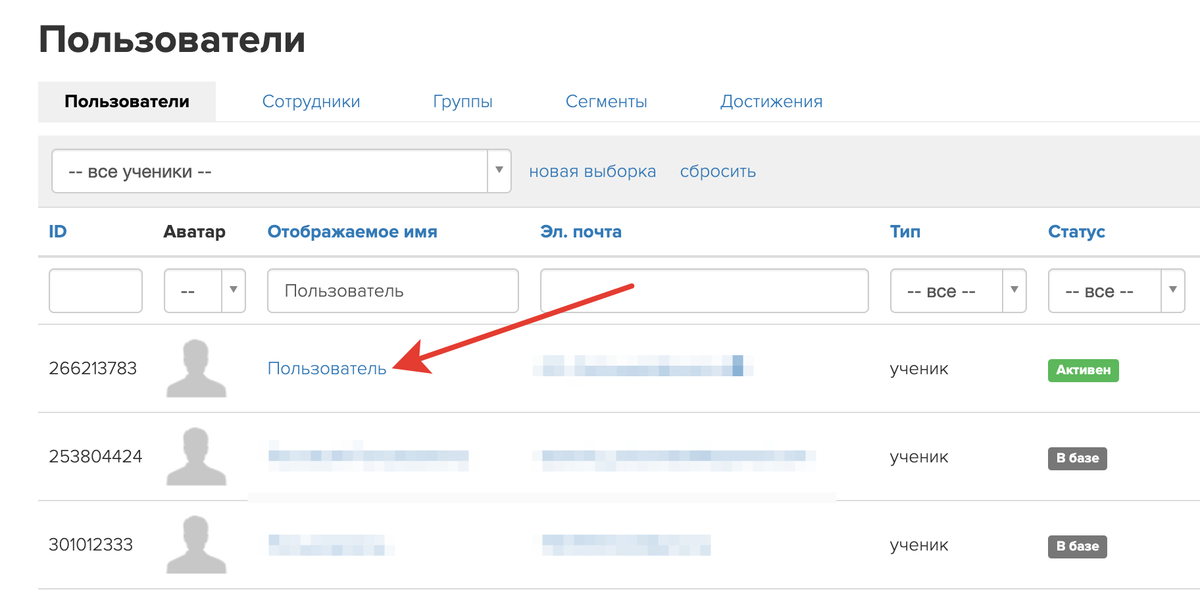Image resolution: width=1200 pixels, height=590 pixels.
Task: Open the Достижения tab
Action: tap(771, 101)
